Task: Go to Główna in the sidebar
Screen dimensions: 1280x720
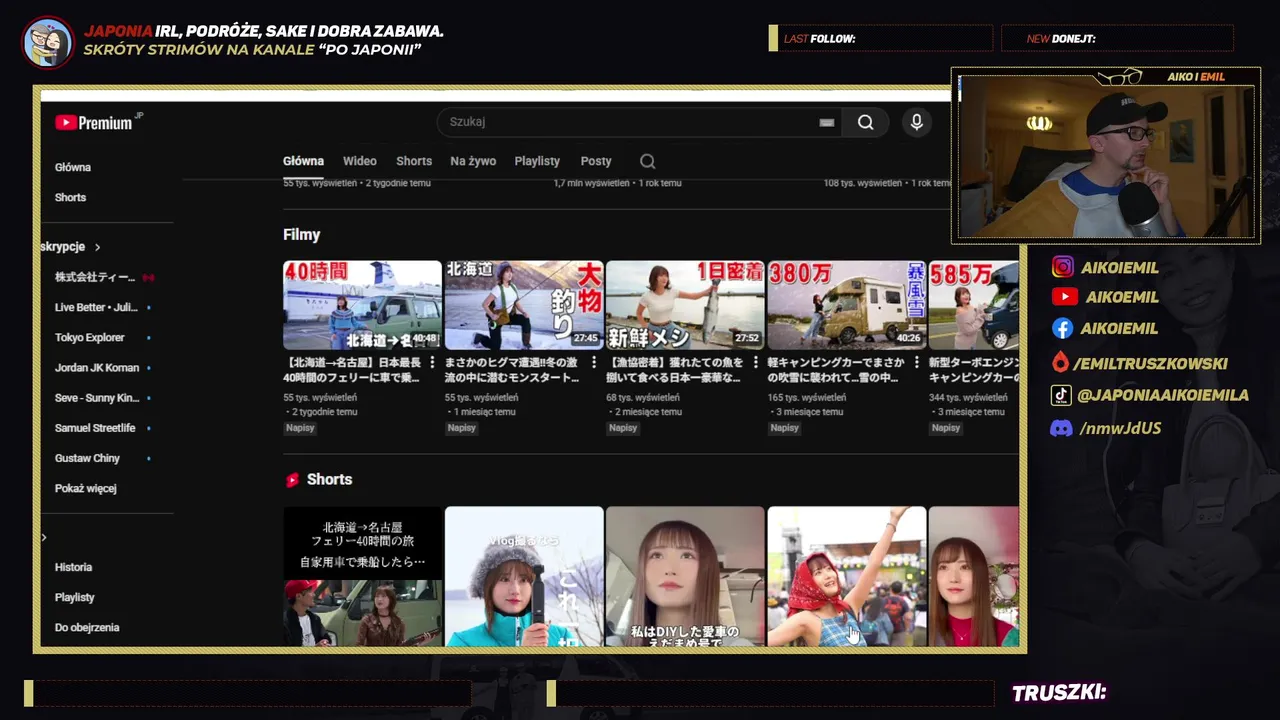Action: pyautogui.click(x=73, y=167)
